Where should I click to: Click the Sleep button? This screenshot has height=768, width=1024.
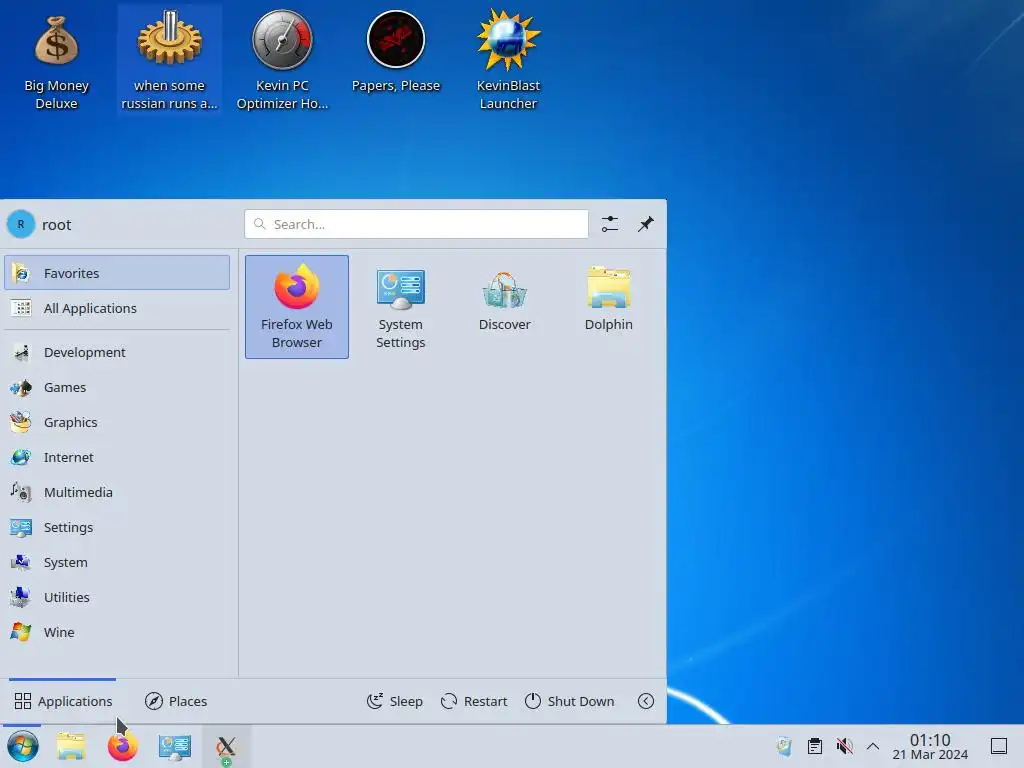coord(394,701)
